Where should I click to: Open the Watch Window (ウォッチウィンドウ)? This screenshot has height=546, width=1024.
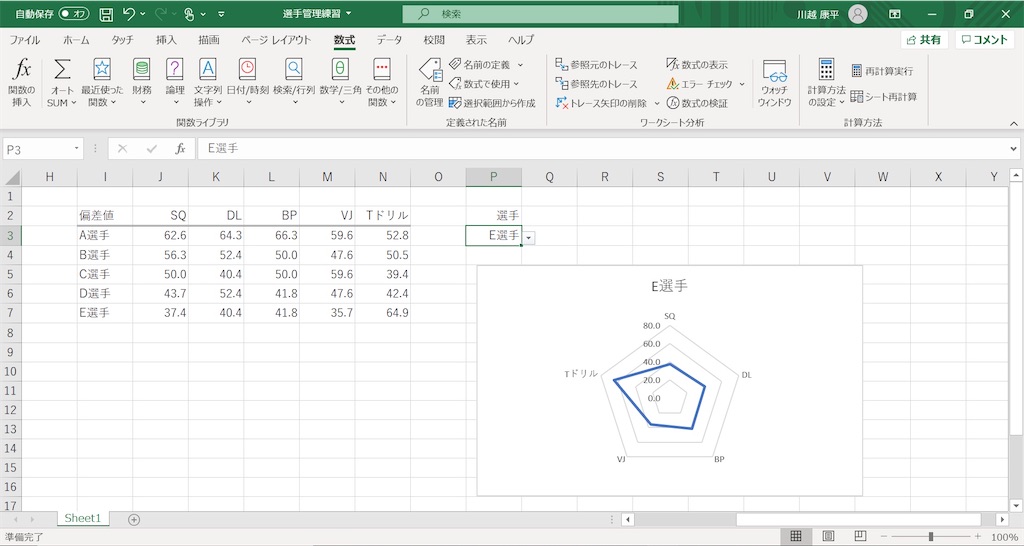coord(775,82)
